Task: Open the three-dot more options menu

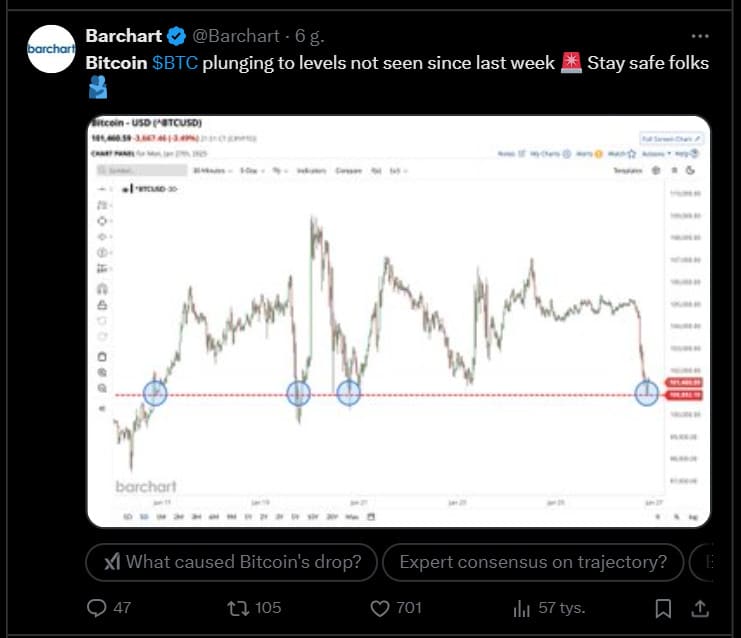Action: 699,36
